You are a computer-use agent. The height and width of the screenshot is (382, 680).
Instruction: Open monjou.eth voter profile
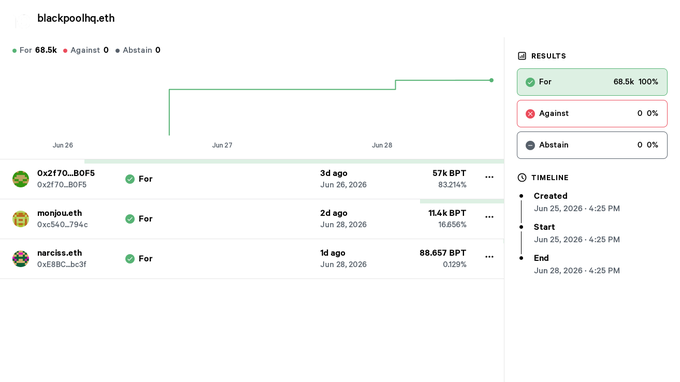(x=59, y=213)
